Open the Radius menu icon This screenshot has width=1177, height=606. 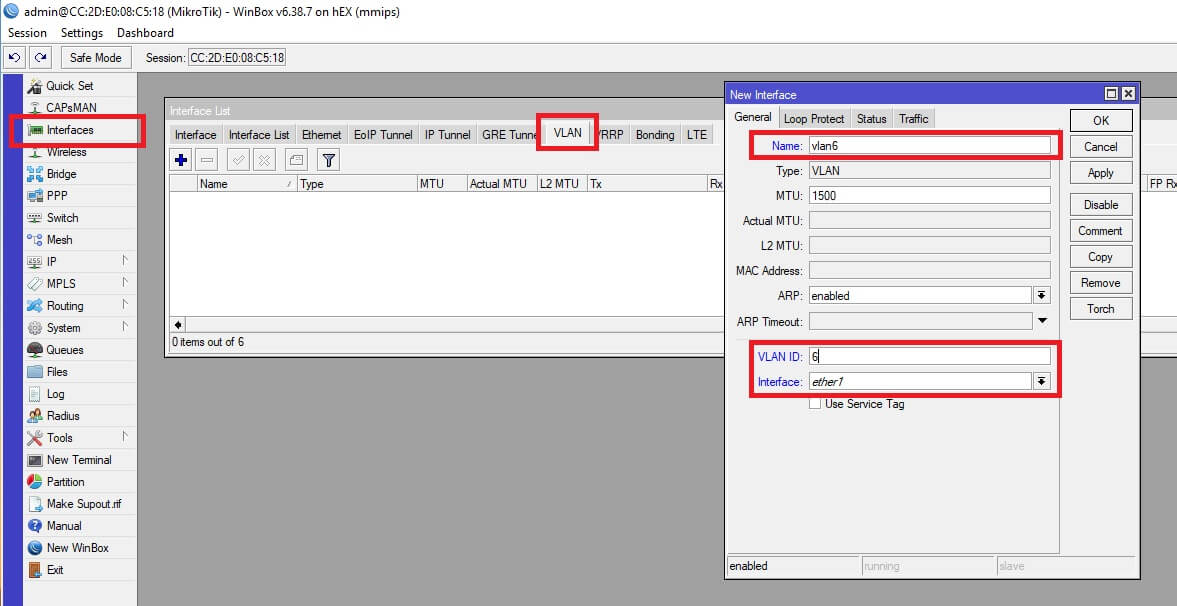click(35, 415)
